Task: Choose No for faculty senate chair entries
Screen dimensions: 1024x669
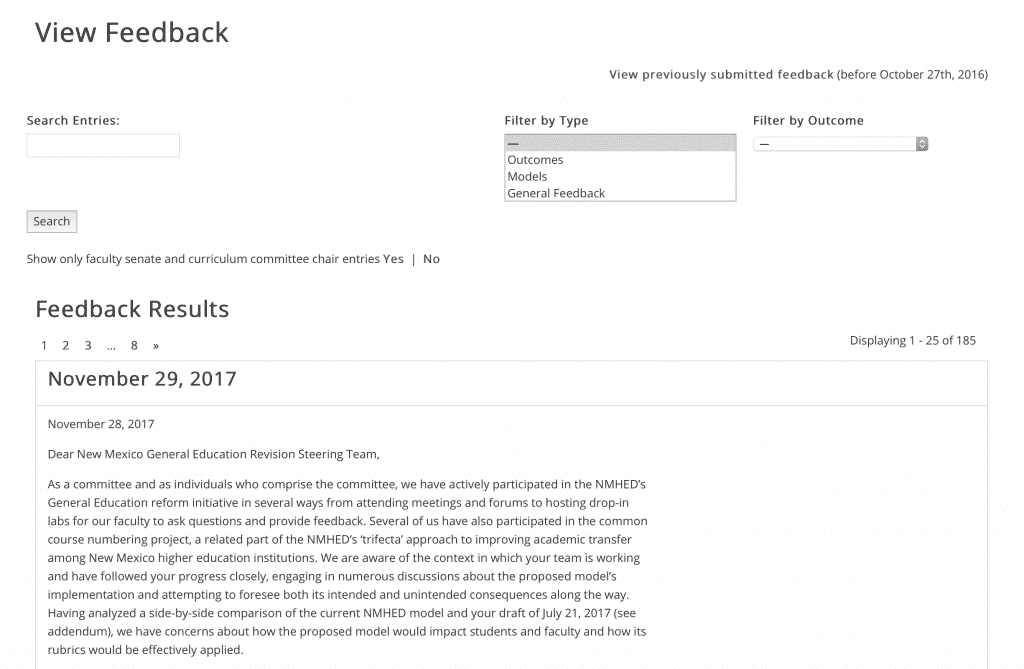Action: (431, 259)
